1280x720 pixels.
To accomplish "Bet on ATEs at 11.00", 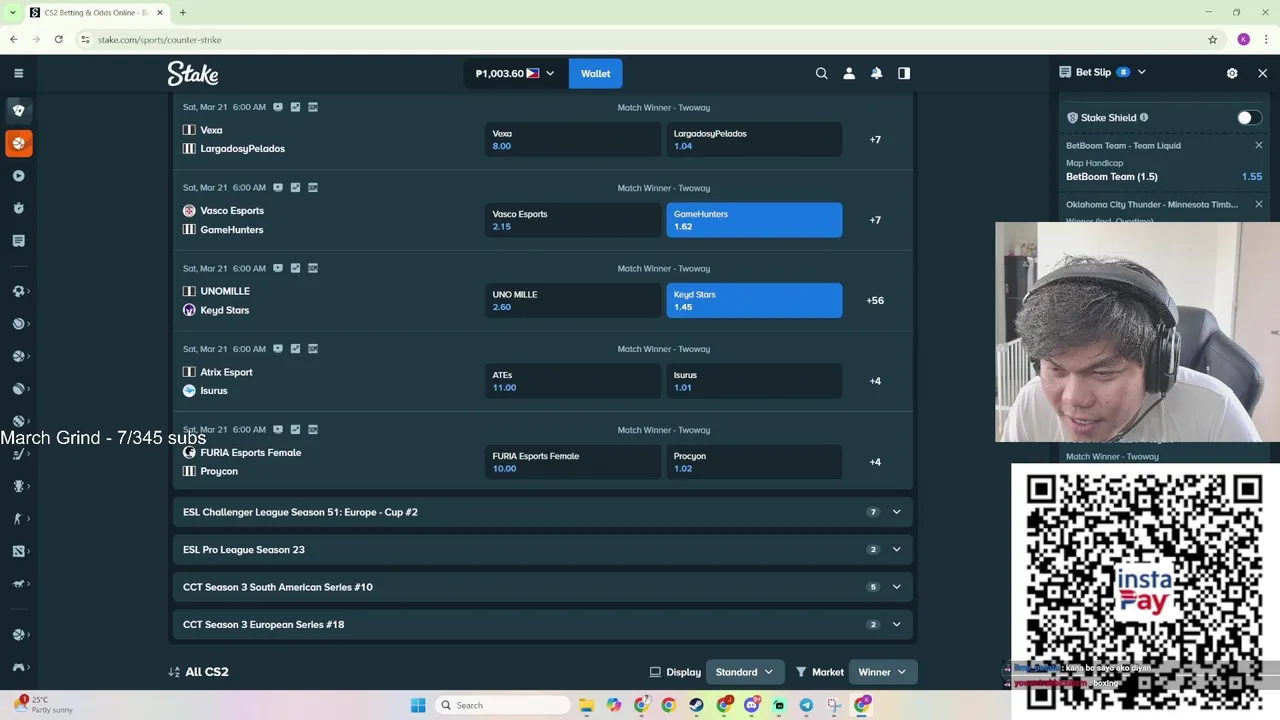I will [573, 381].
